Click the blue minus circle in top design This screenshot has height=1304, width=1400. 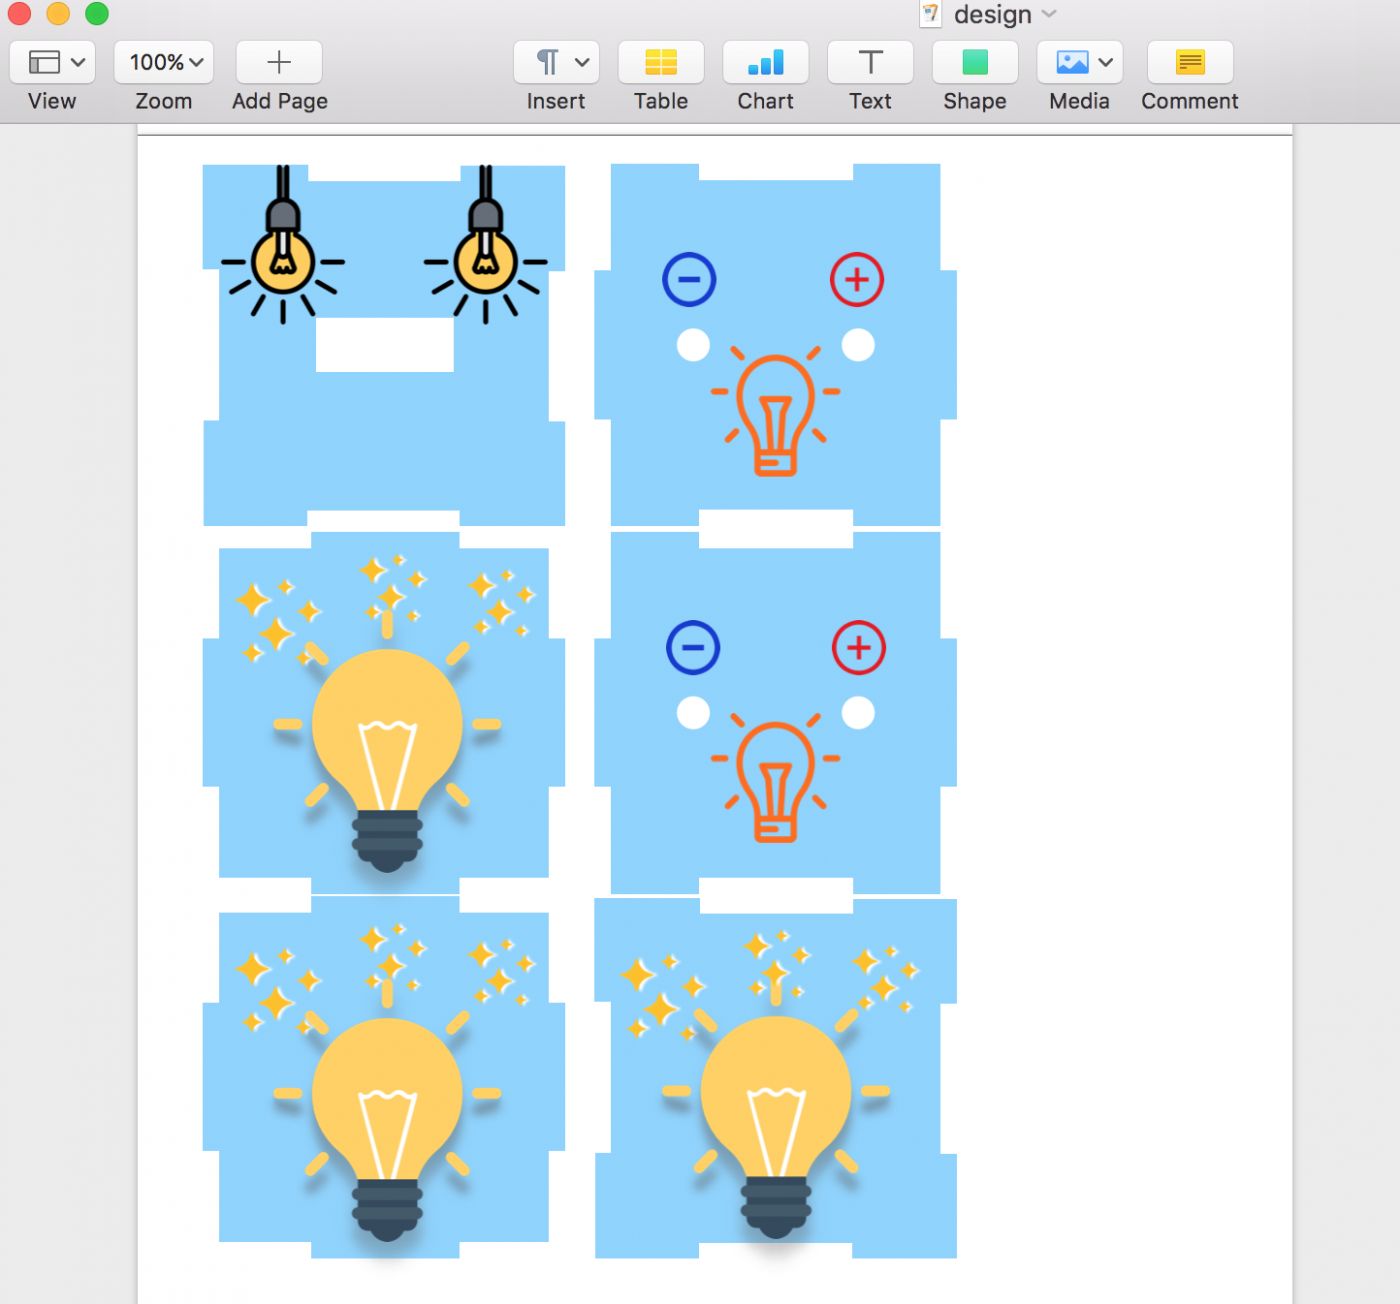pyautogui.click(x=689, y=280)
